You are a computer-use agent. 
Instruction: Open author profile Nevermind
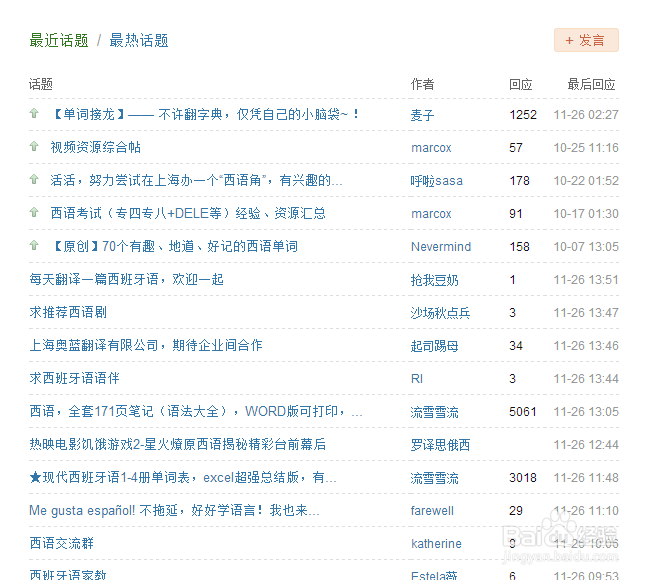441,247
